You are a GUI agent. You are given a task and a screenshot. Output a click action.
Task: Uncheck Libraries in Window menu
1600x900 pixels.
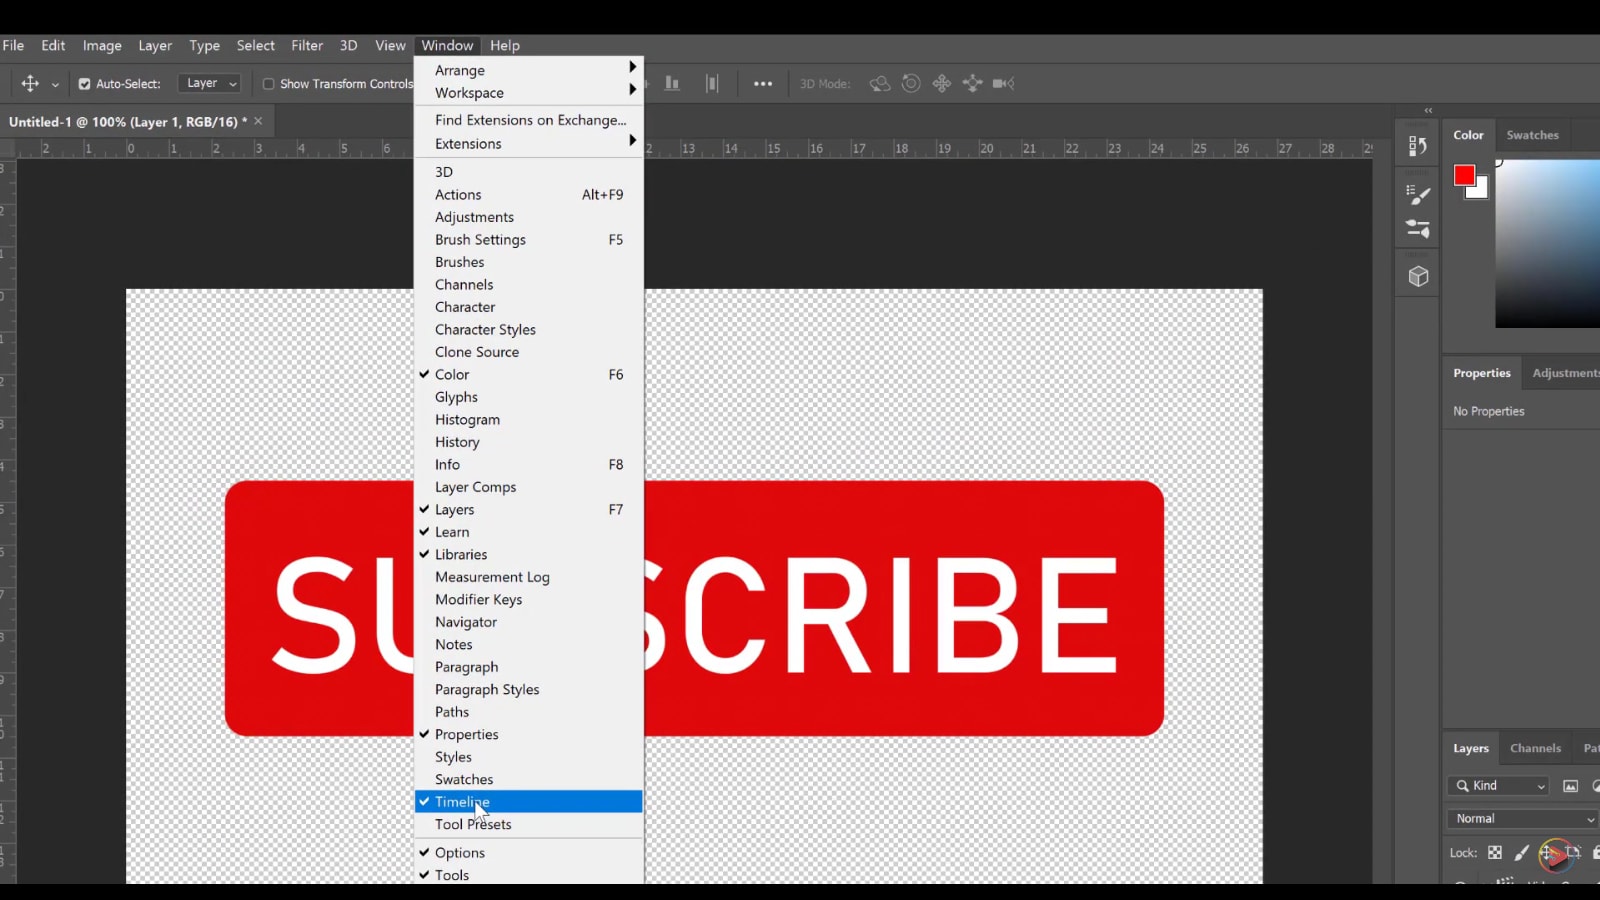pyautogui.click(x=528, y=555)
